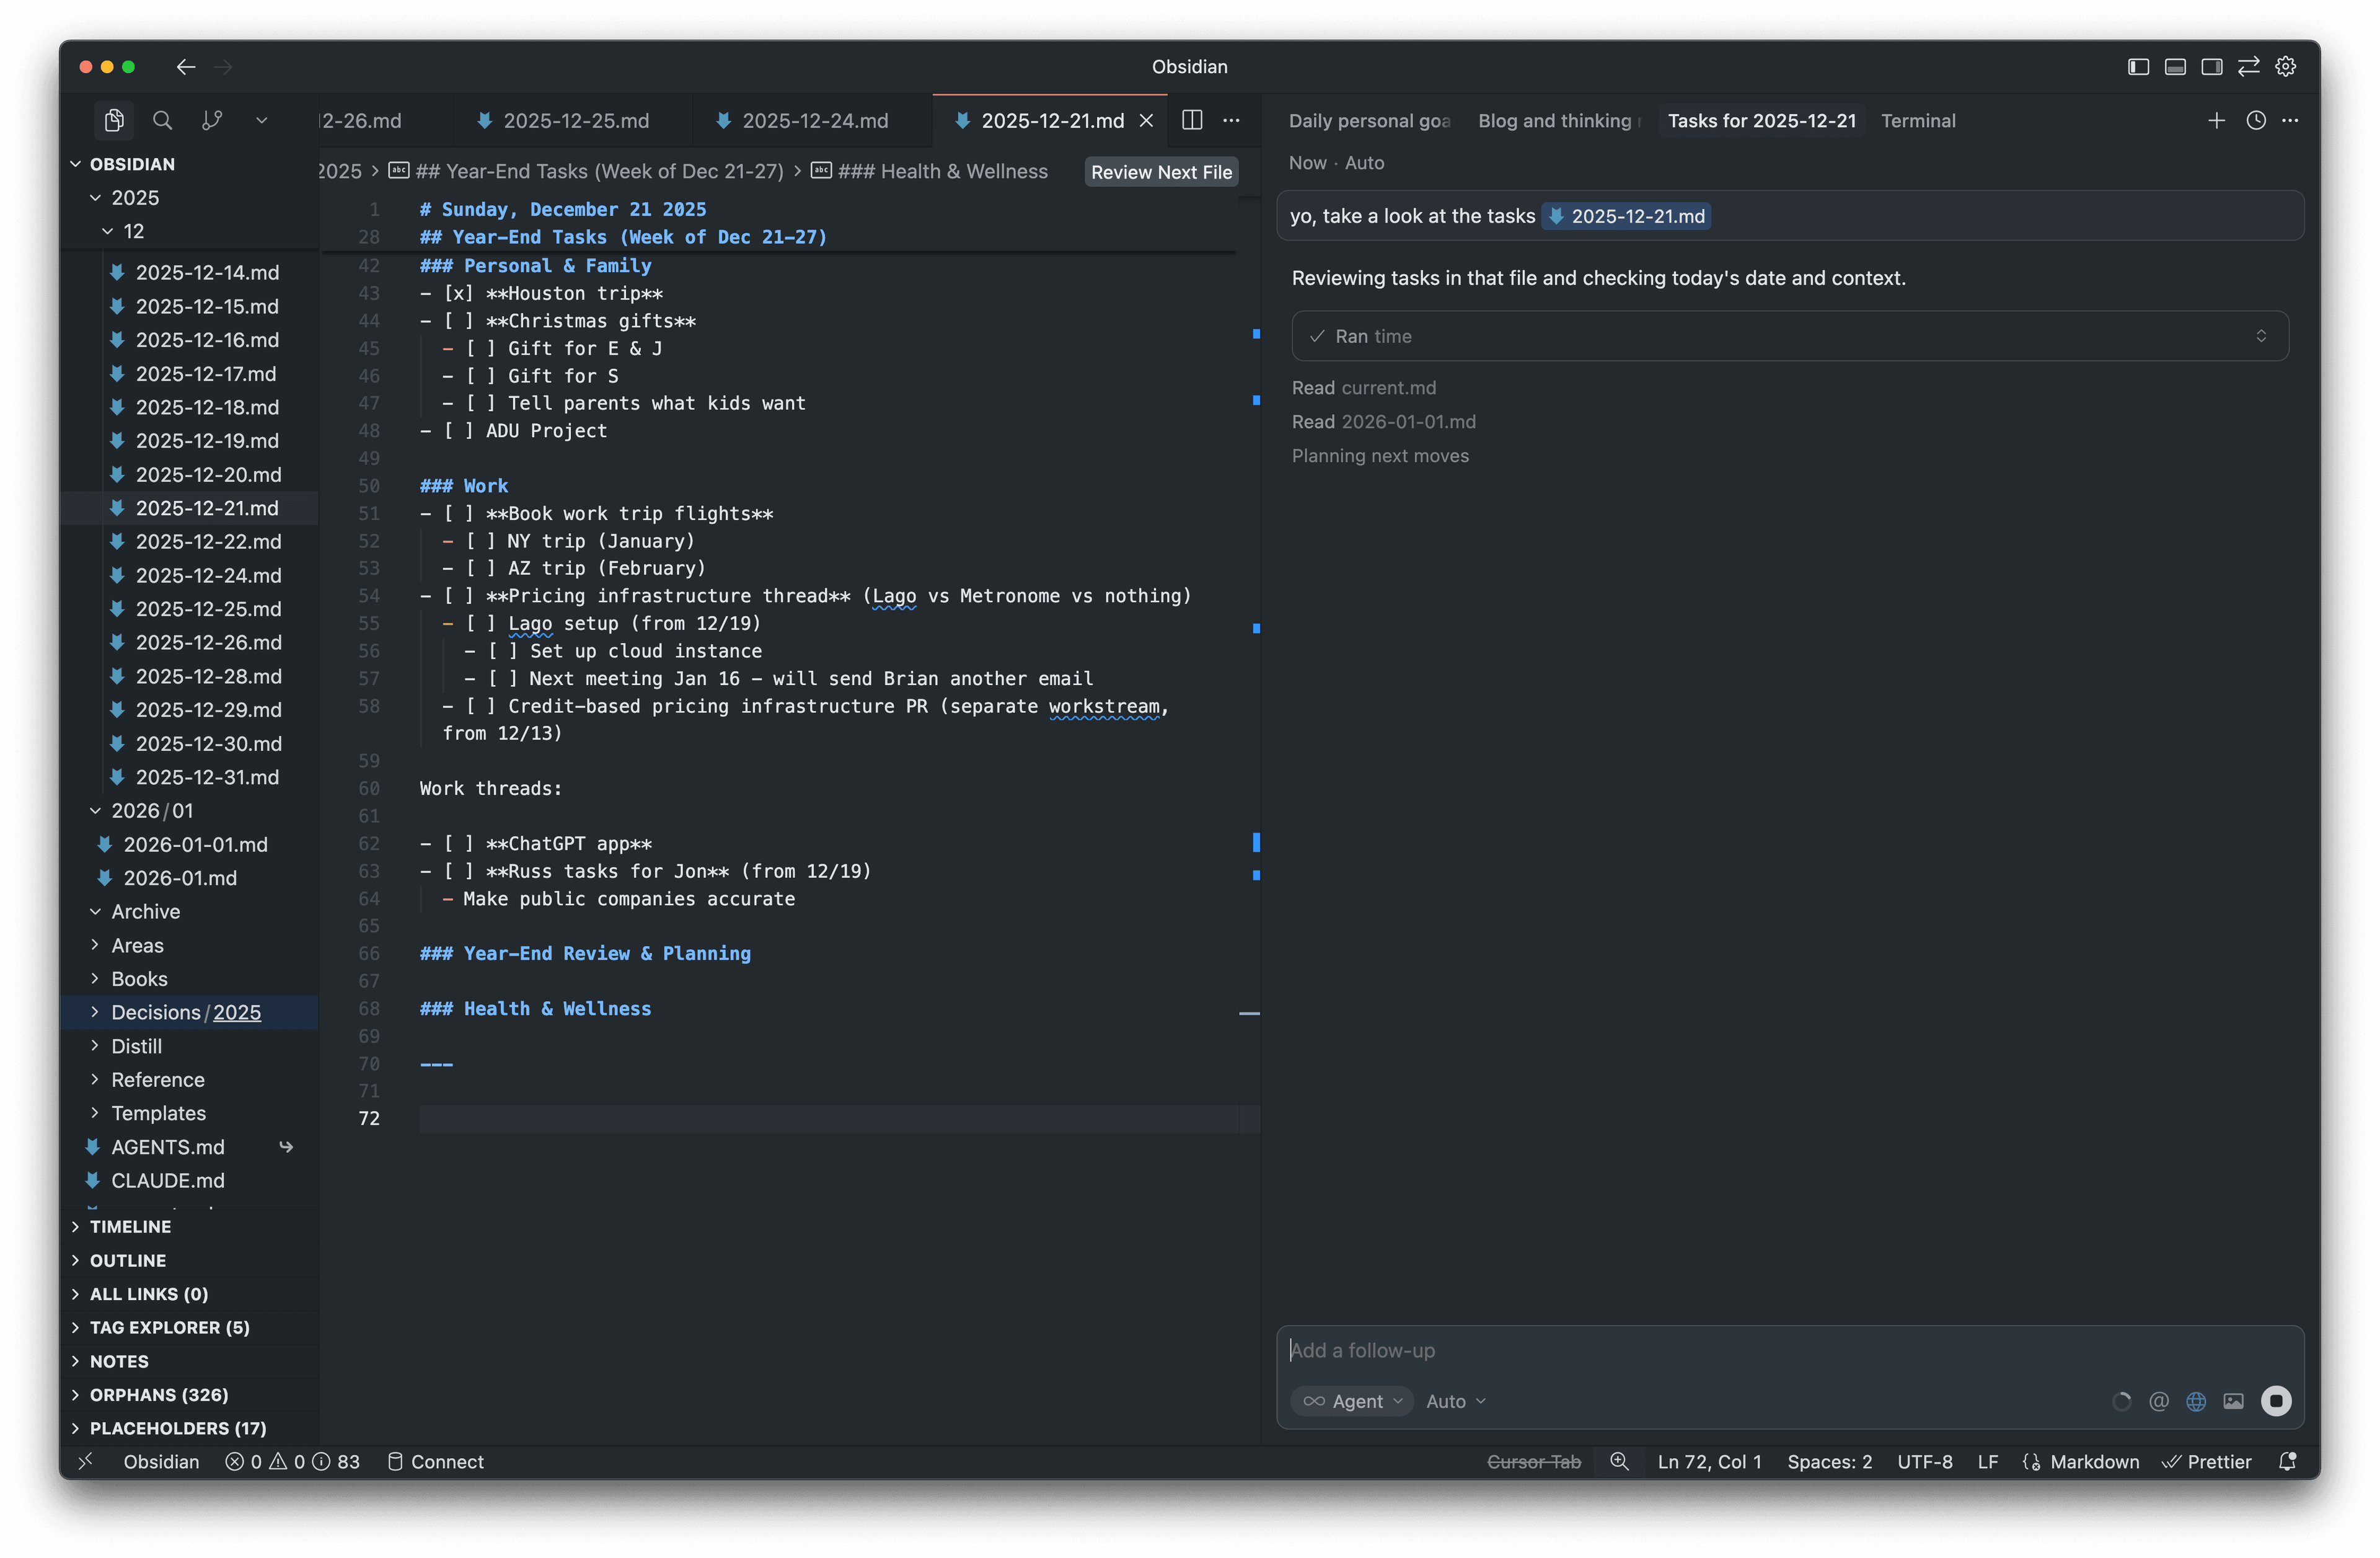Open the image attachment icon in chat

[2234, 1401]
